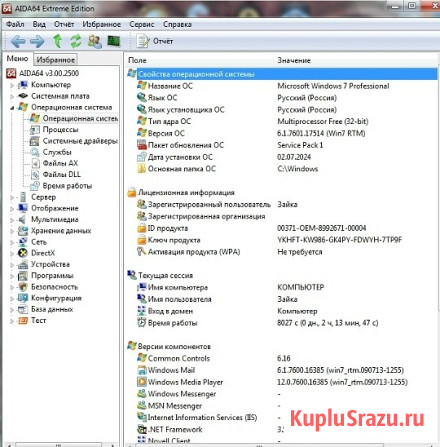Select the Системная плата motherboard icon
Image resolution: width=440 pixels, height=447 pixels.
[23, 96]
